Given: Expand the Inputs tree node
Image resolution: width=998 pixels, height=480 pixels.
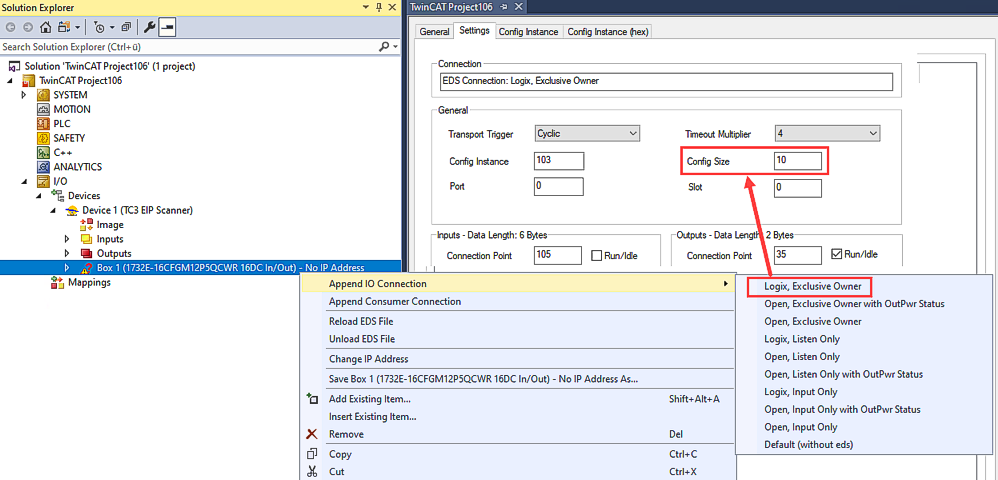Looking at the screenshot, I should (67, 239).
